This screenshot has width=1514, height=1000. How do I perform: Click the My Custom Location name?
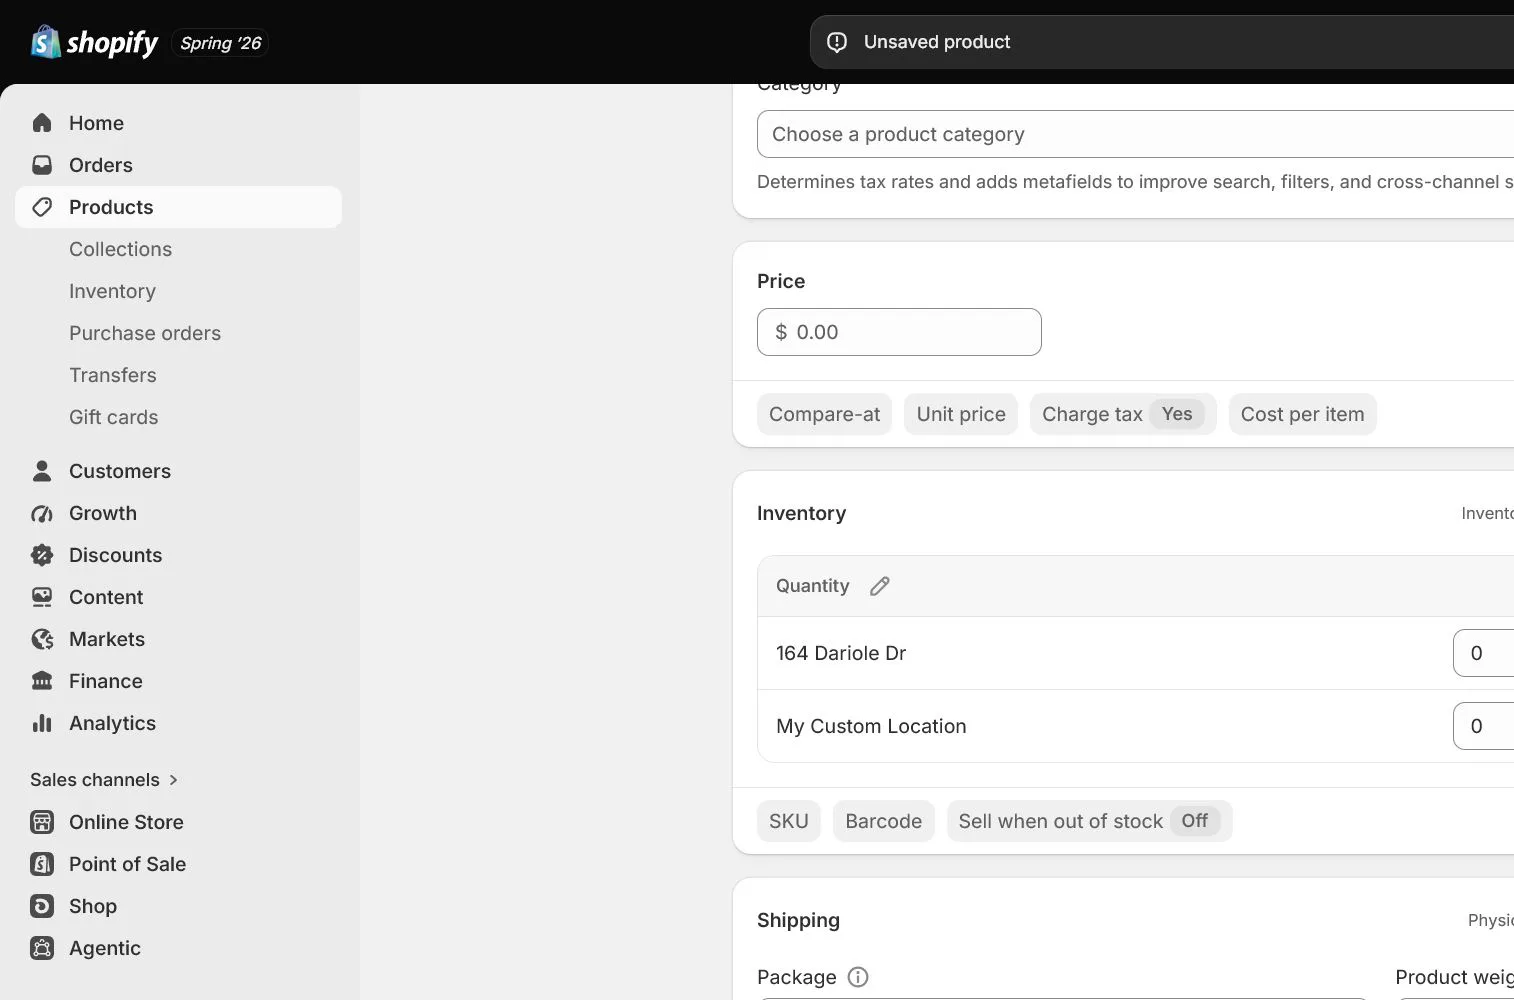[x=871, y=726]
